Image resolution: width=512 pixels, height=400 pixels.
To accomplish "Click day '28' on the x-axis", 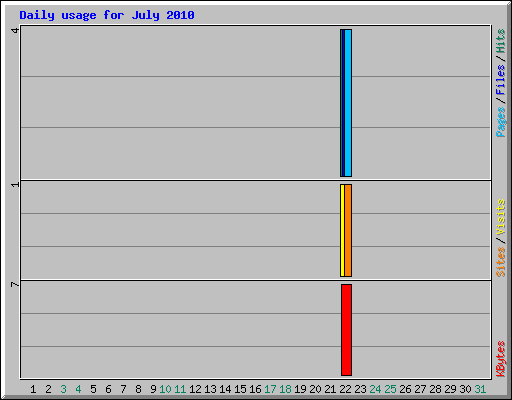I will tap(436, 389).
